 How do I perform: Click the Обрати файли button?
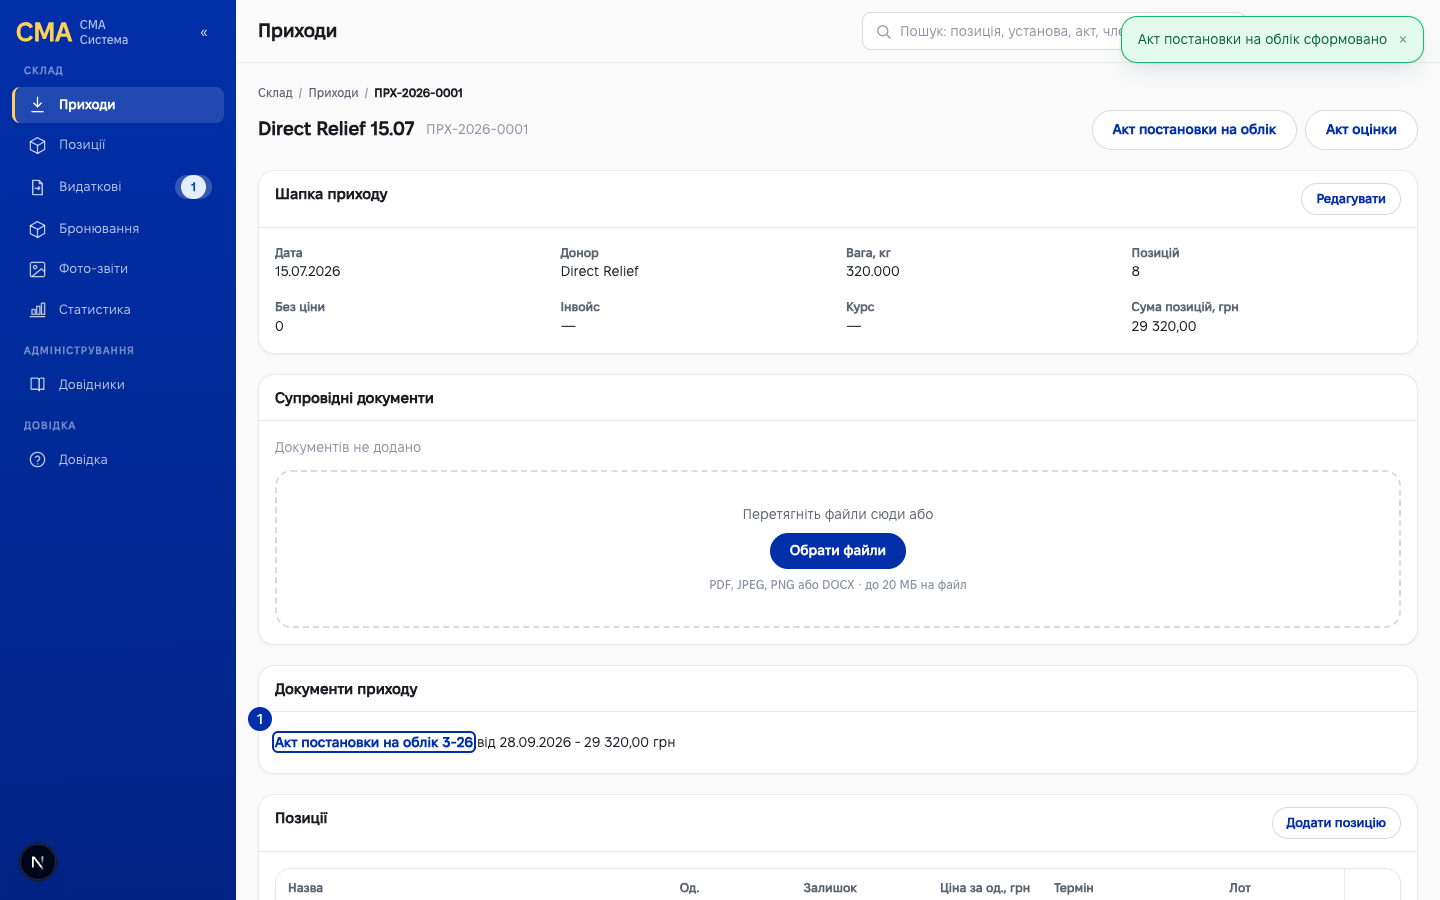point(838,551)
